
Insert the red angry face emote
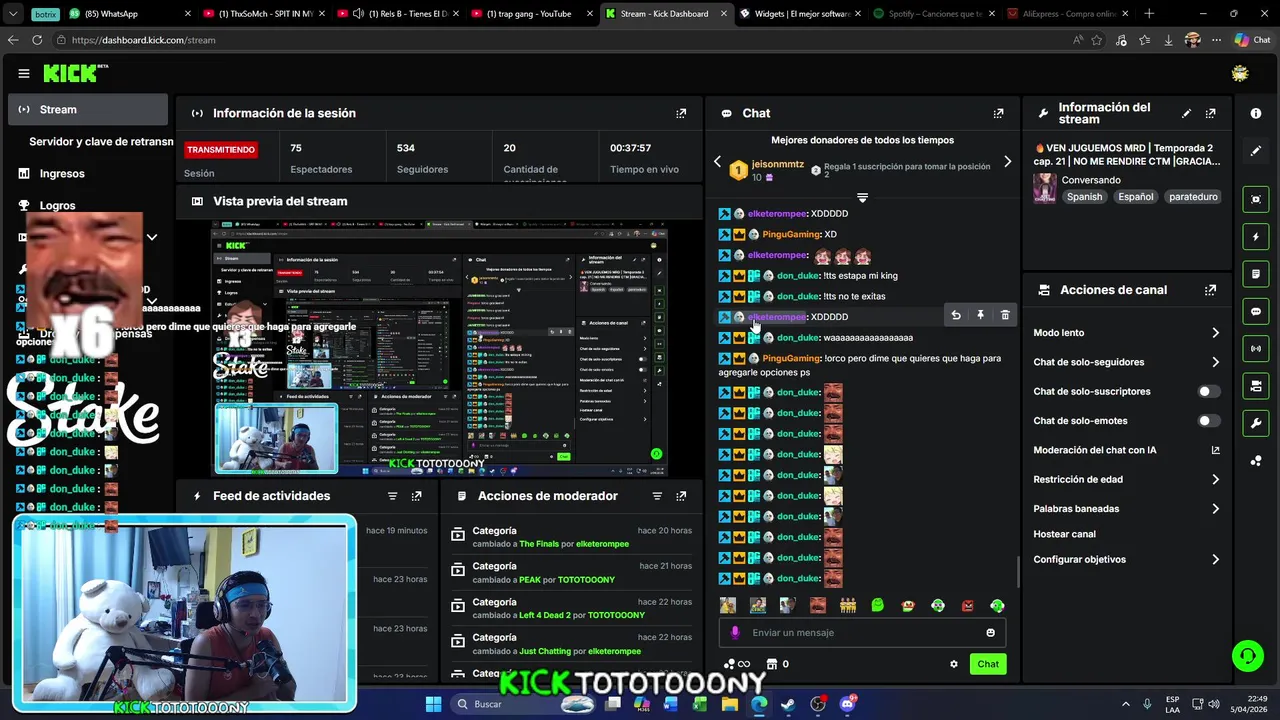(x=967, y=605)
